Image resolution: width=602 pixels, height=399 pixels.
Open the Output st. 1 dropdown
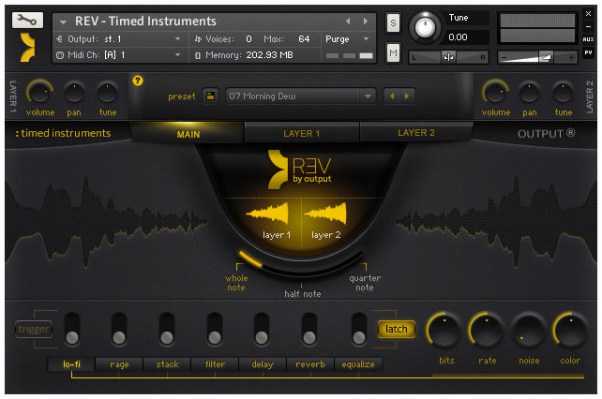[x=119, y=39]
